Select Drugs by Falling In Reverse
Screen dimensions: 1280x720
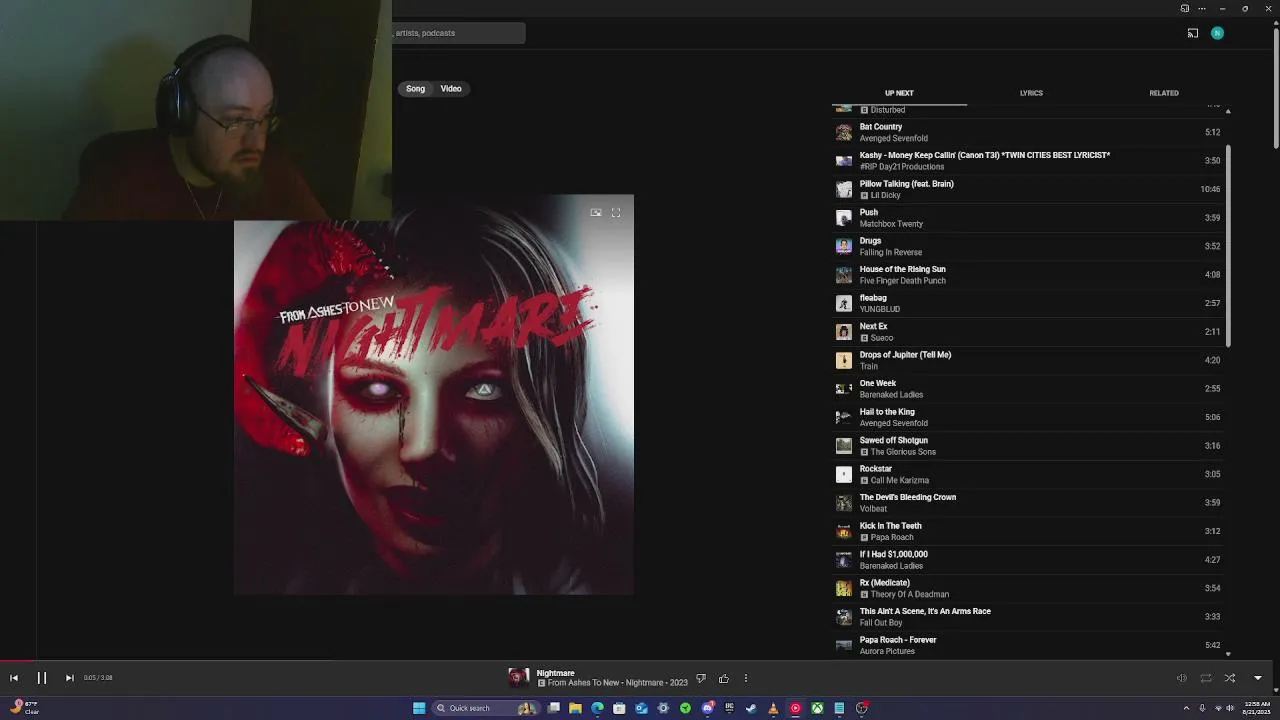tap(1027, 246)
